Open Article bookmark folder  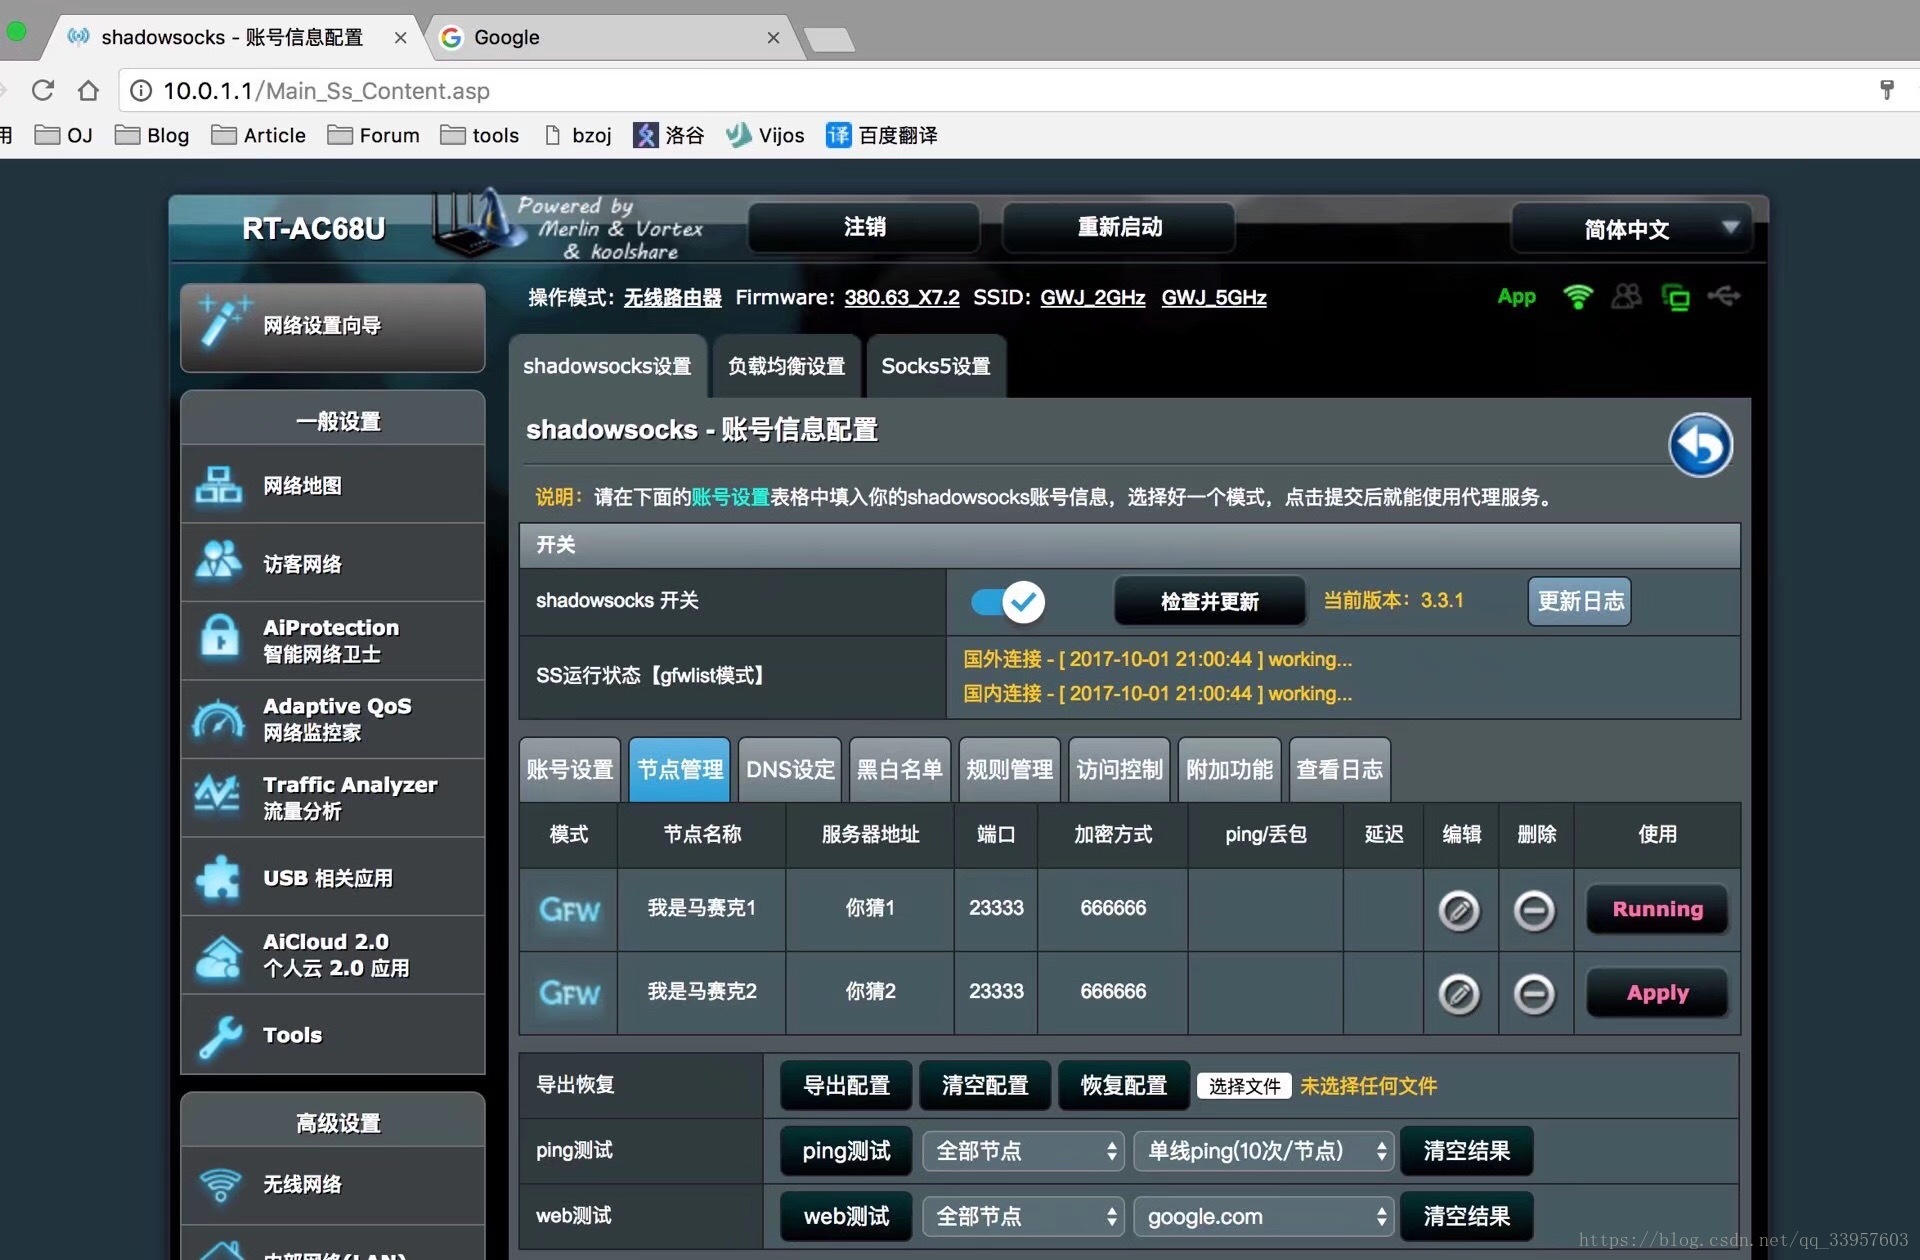point(259,135)
